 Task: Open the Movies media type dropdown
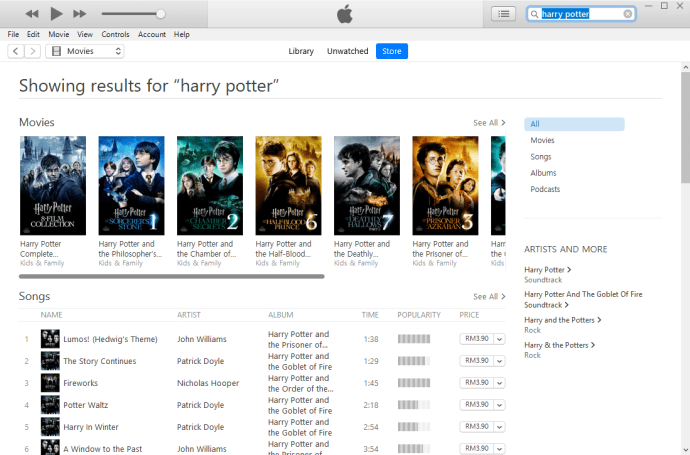(x=85, y=51)
